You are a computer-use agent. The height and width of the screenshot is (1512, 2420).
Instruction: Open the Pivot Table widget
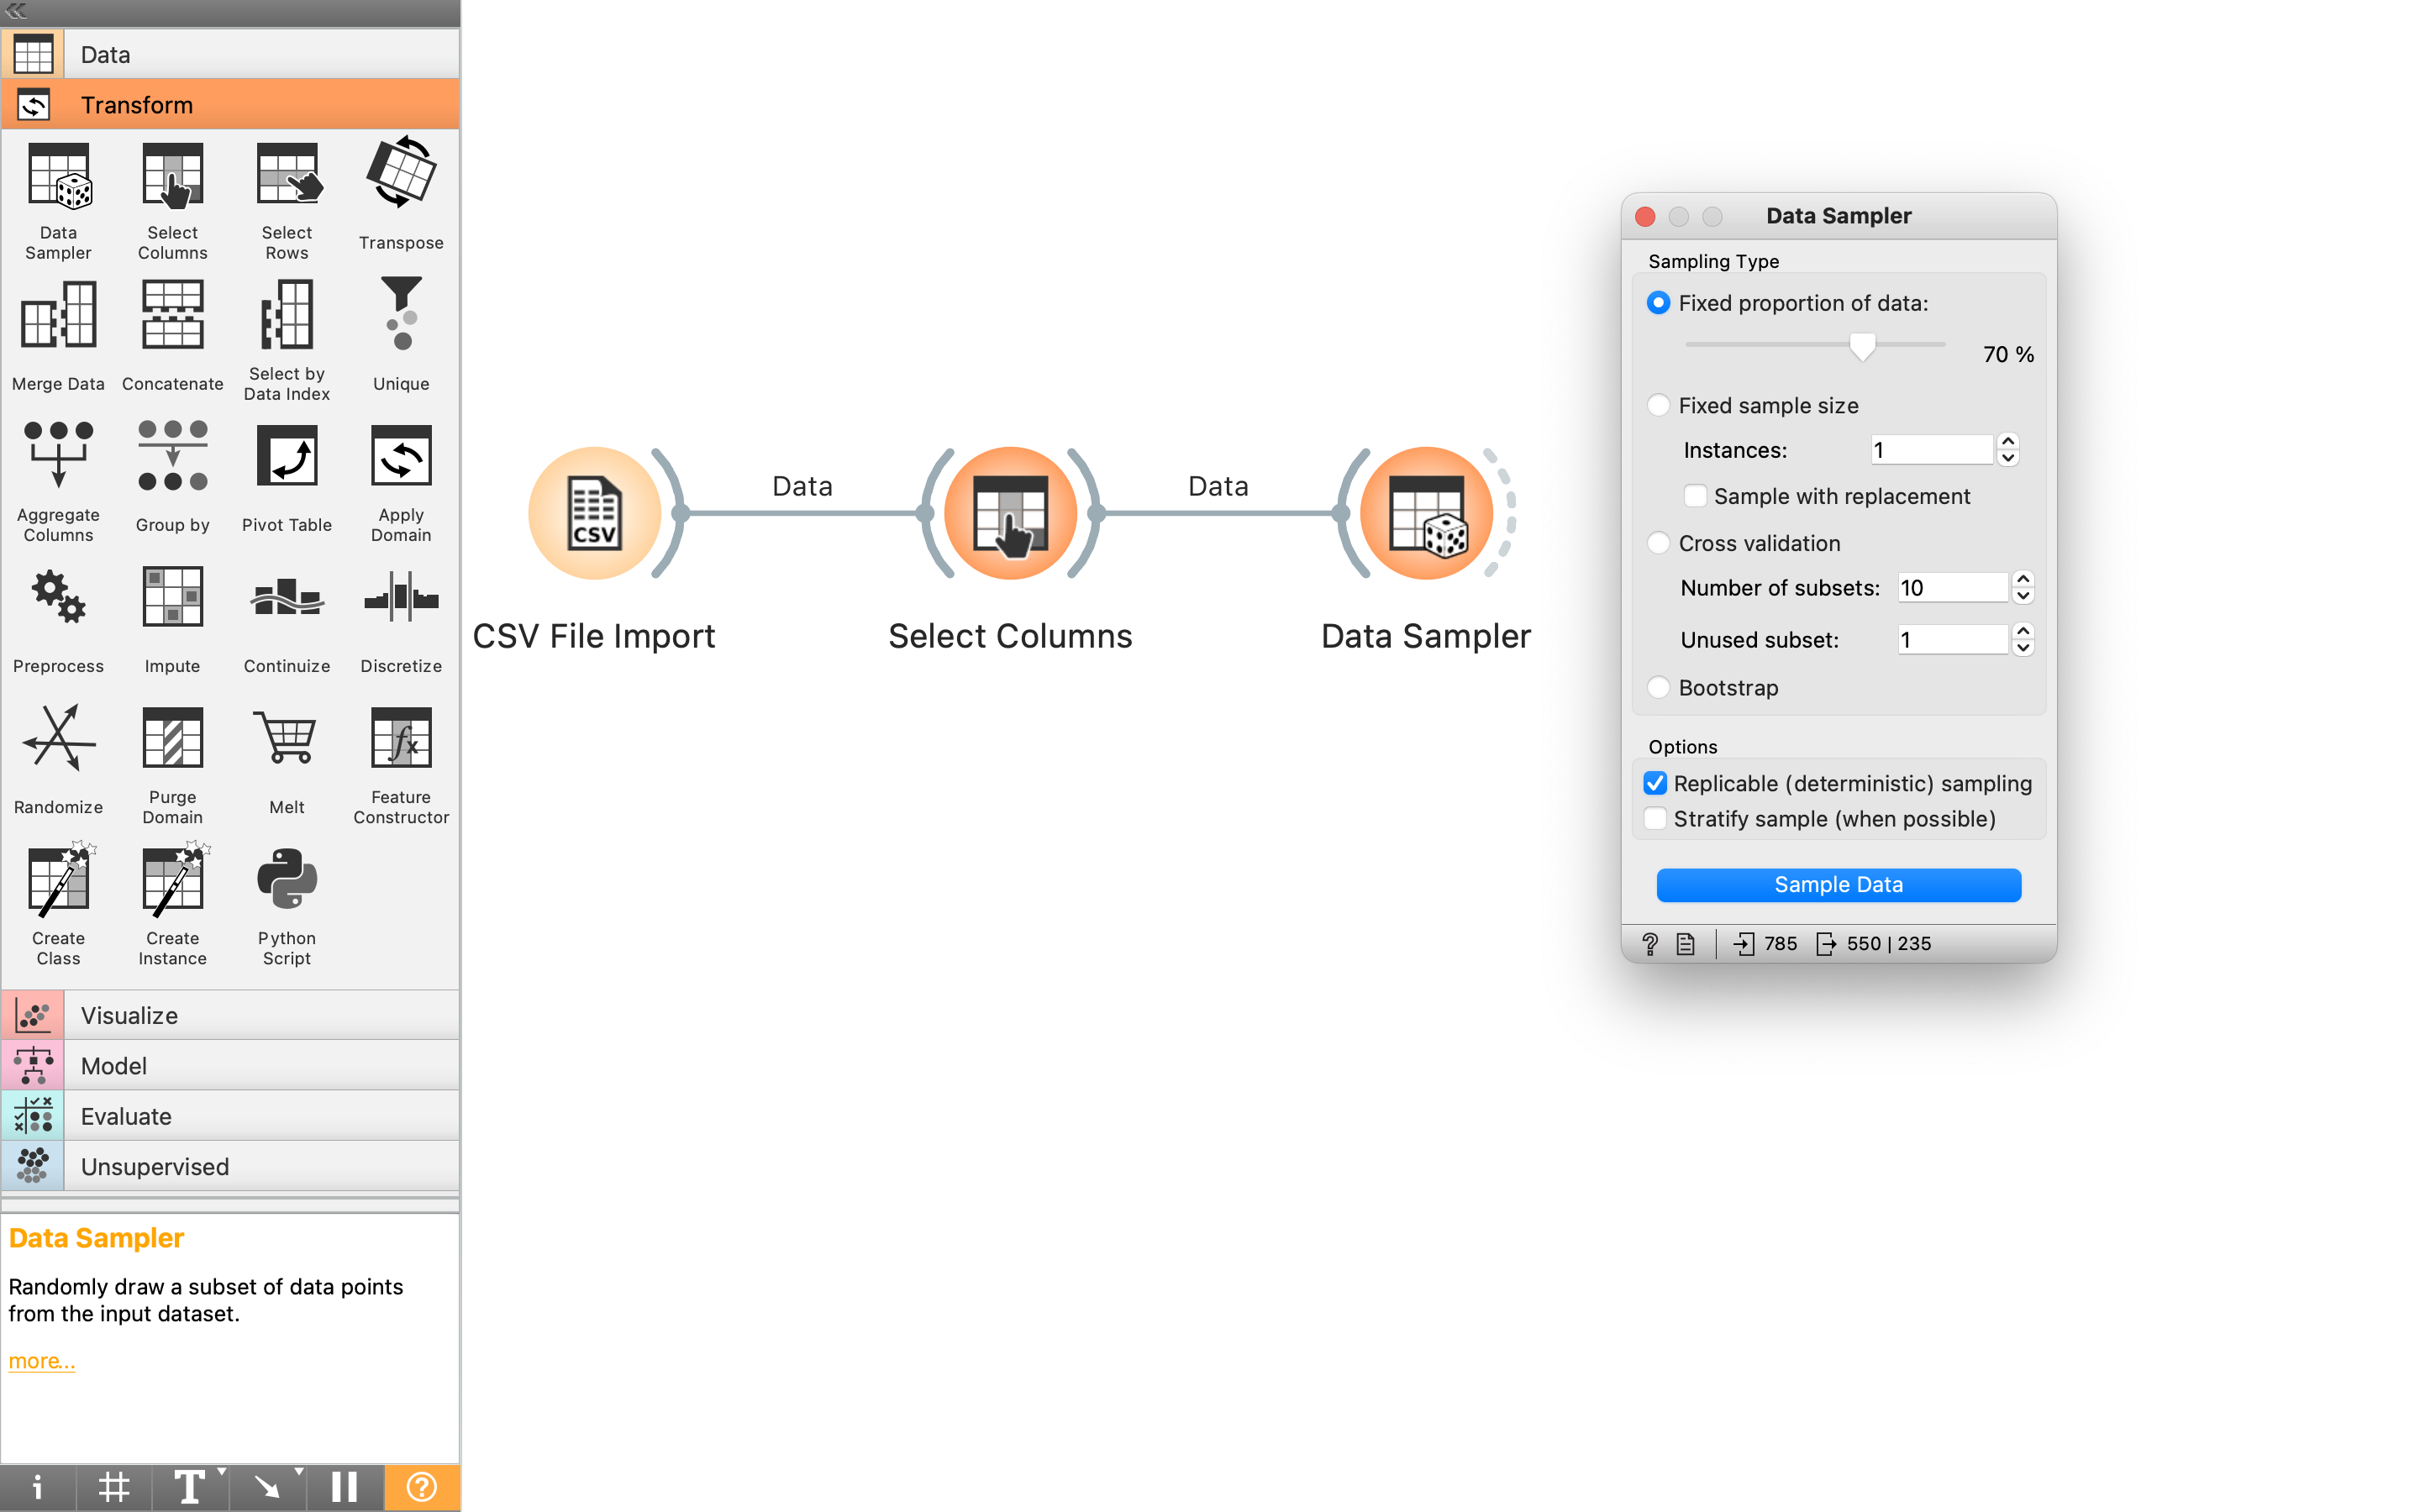[286, 456]
